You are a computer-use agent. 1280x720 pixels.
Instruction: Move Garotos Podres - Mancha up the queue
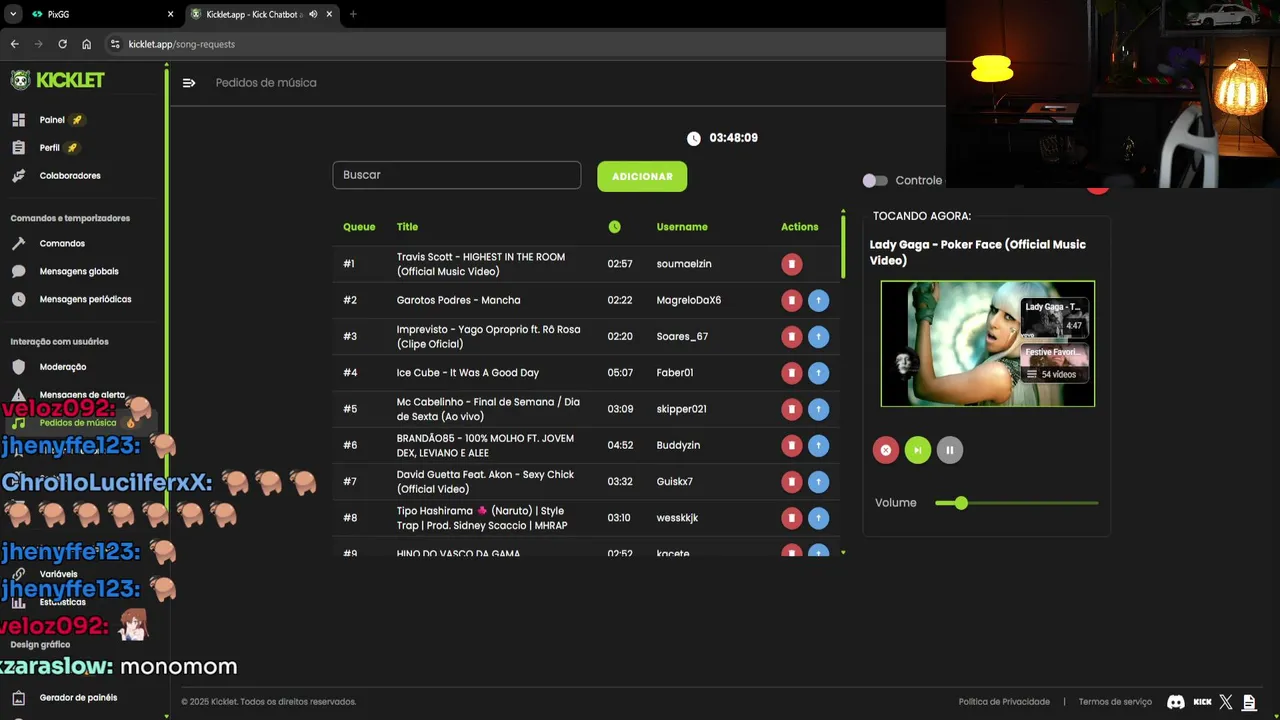click(x=818, y=300)
